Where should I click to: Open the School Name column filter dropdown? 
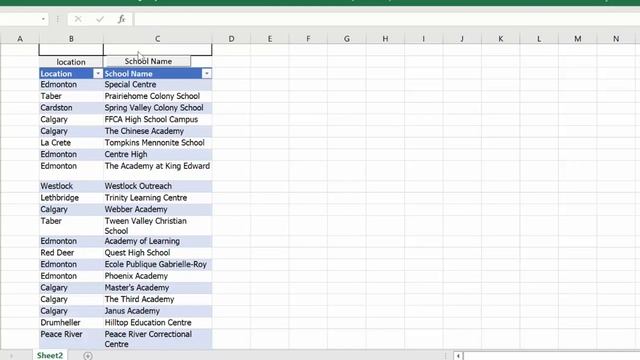pyautogui.click(x=207, y=73)
